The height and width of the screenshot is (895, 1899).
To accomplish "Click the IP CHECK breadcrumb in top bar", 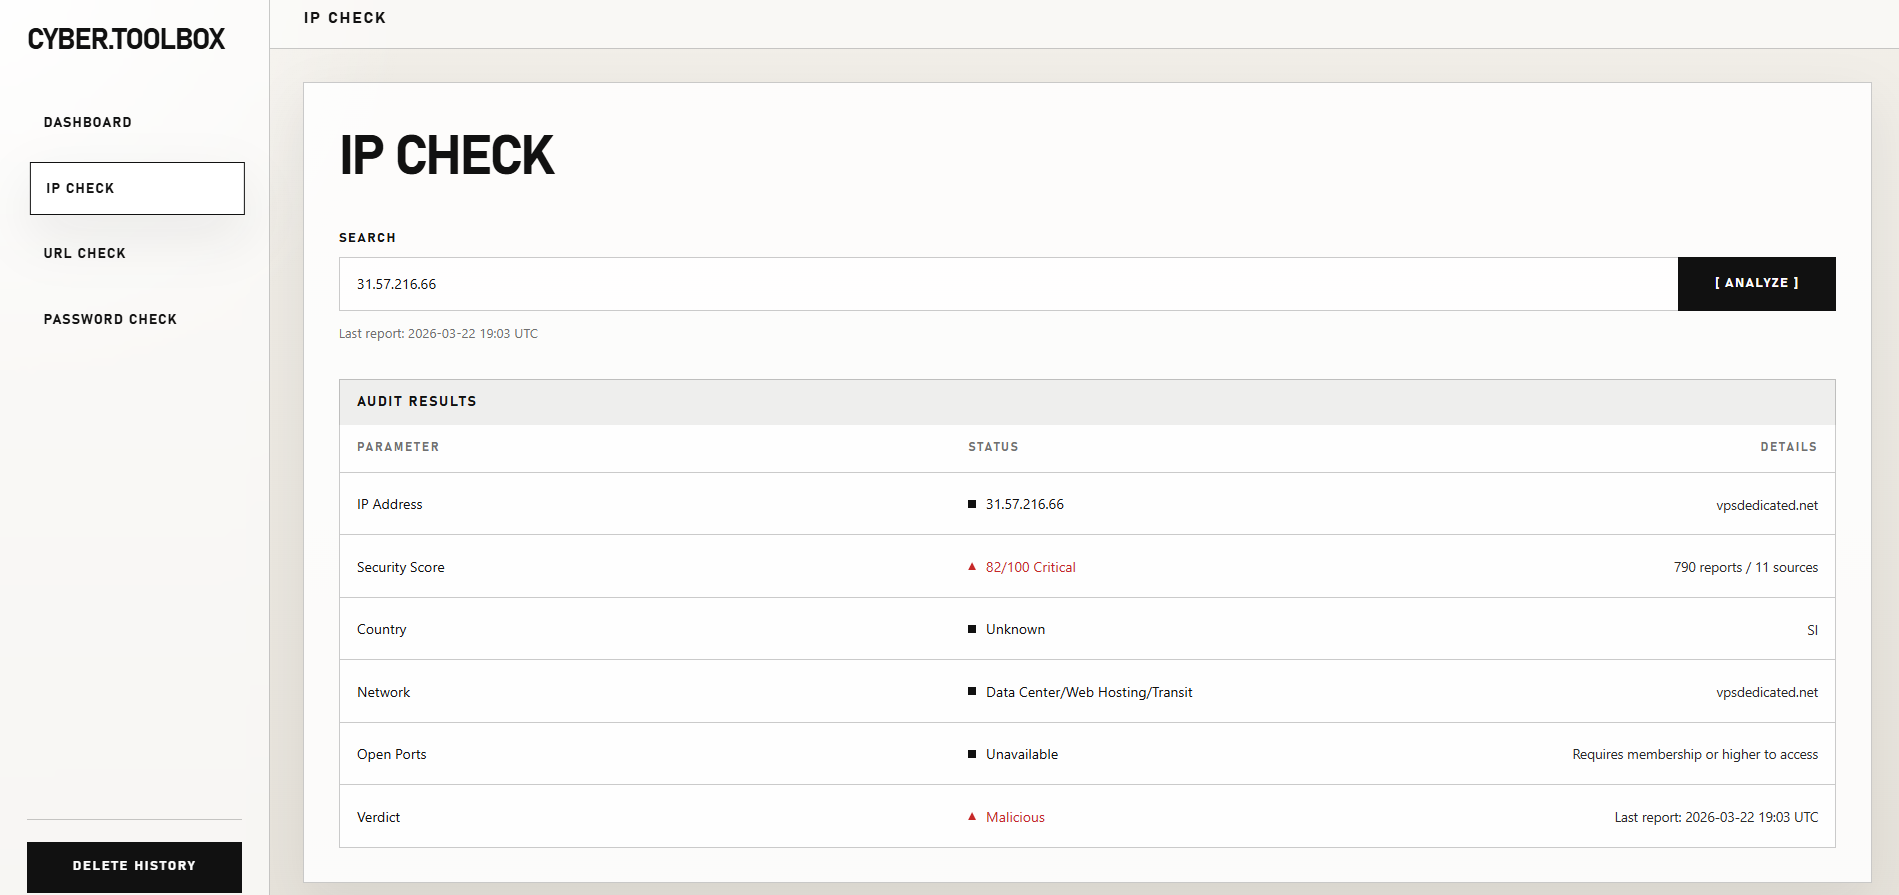I will tap(345, 18).
